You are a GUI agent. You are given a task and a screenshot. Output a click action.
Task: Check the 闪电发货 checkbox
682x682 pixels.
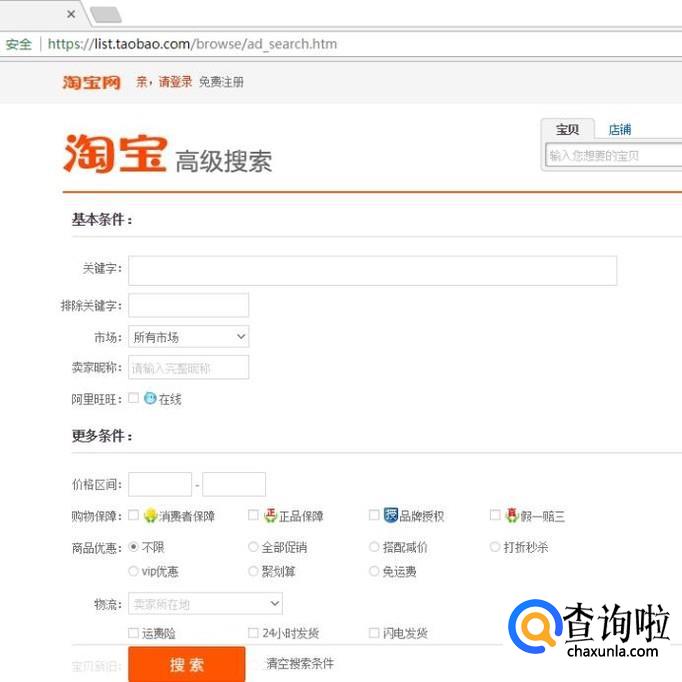tap(374, 633)
